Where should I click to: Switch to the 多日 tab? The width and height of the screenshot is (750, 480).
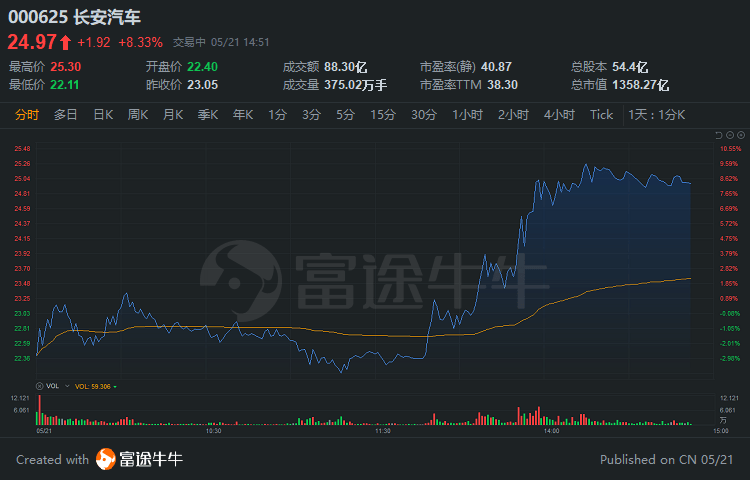click(x=66, y=115)
